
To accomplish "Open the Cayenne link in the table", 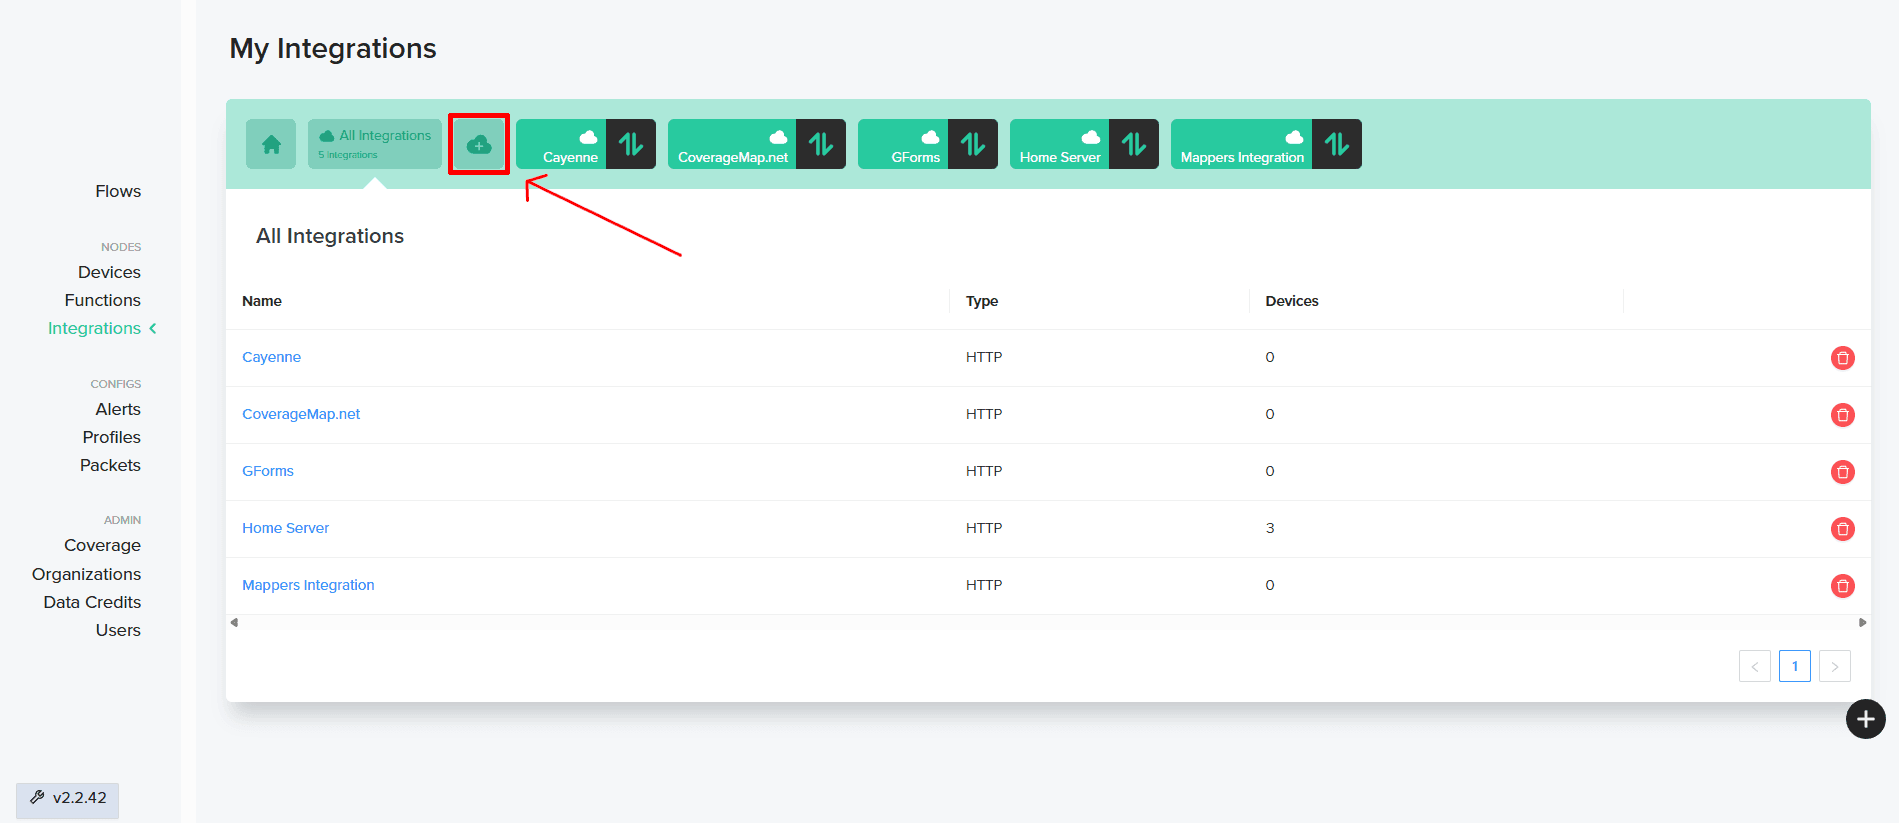I will tap(271, 357).
